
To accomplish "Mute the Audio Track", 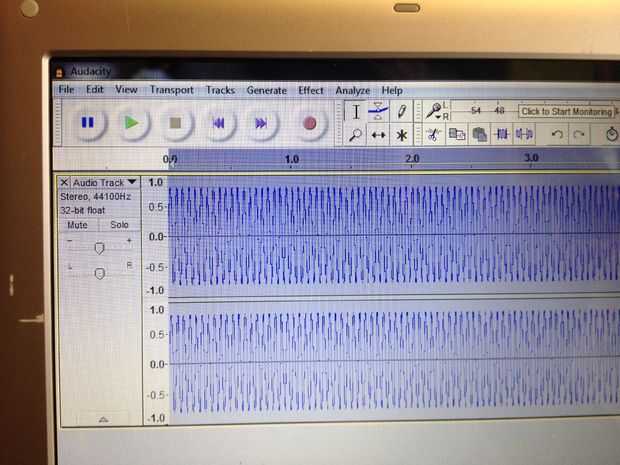I will (78, 225).
